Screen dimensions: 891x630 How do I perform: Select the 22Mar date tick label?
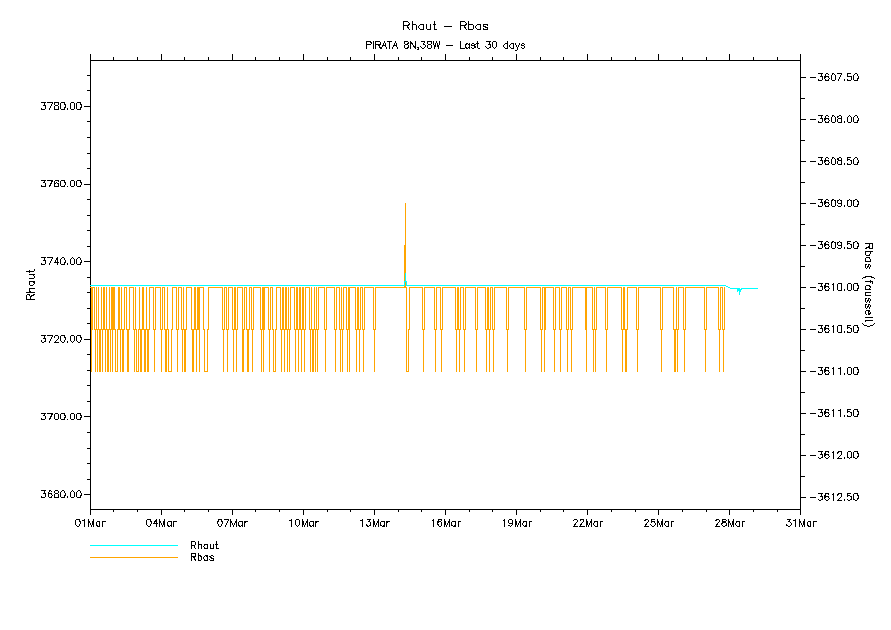coord(587,522)
